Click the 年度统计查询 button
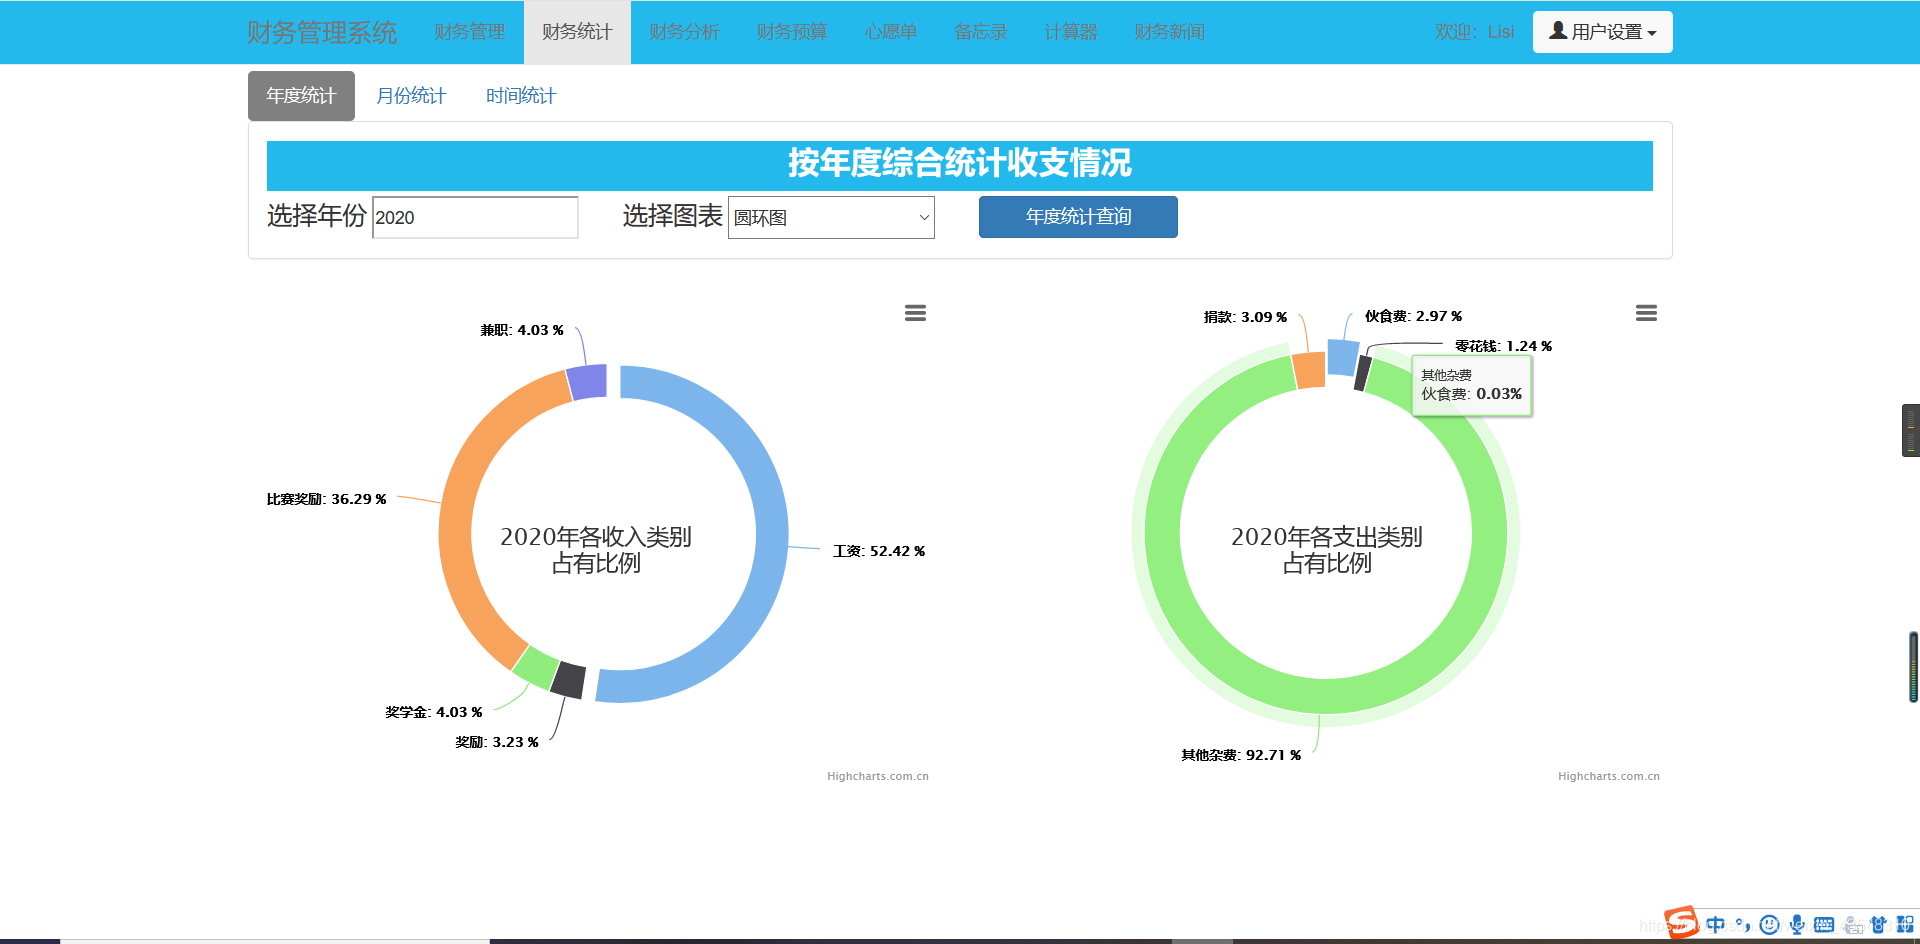 click(x=1077, y=217)
